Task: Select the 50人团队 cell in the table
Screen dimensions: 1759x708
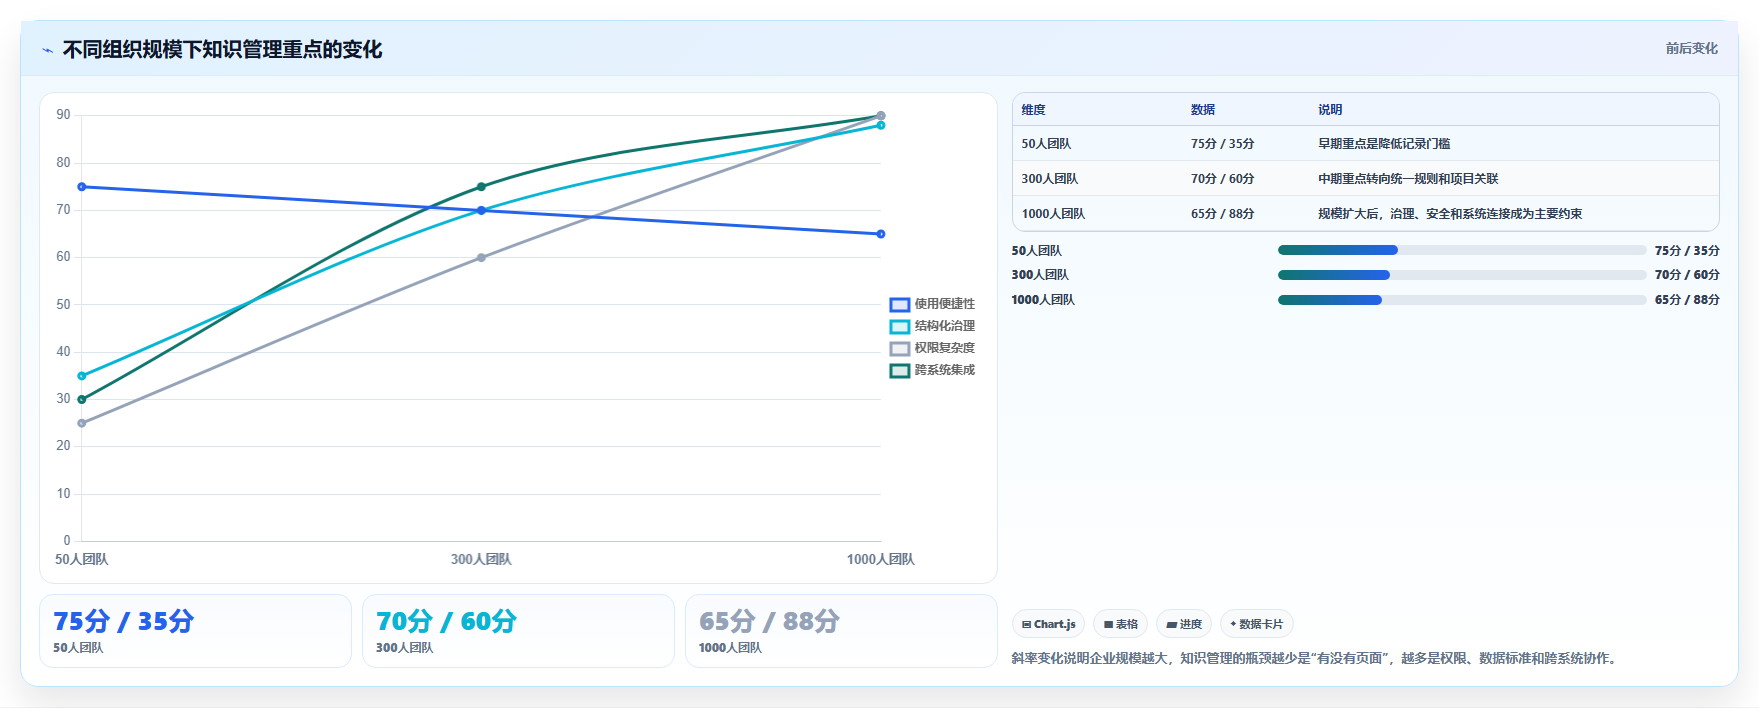Action: (x=1046, y=144)
